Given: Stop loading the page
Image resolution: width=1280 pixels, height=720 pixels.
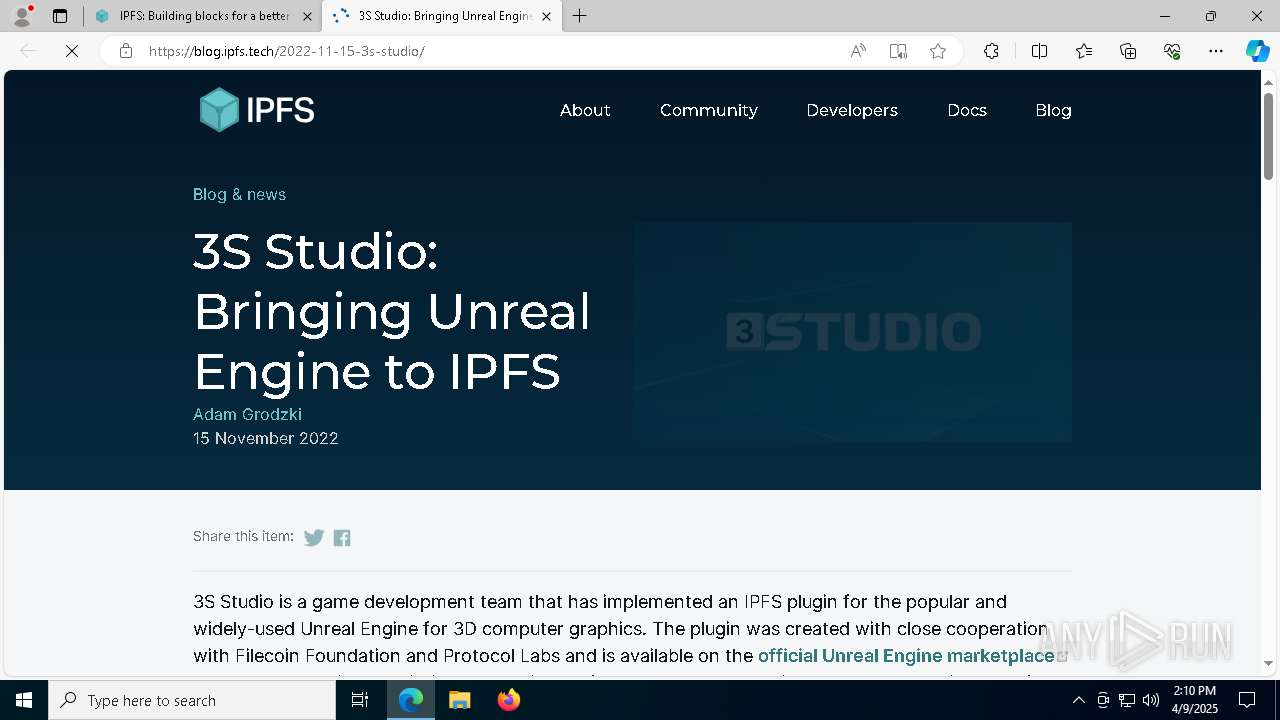Looking at the screenshot, I should click(72, 51).
